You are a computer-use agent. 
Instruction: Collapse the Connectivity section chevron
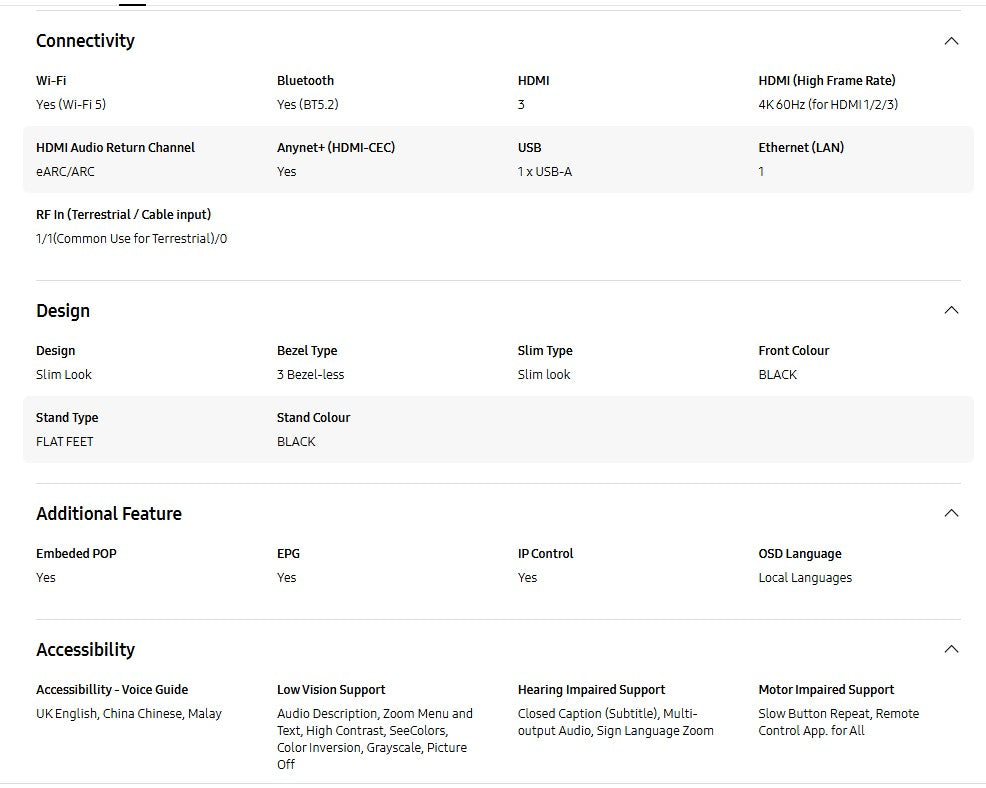point(951,41)
